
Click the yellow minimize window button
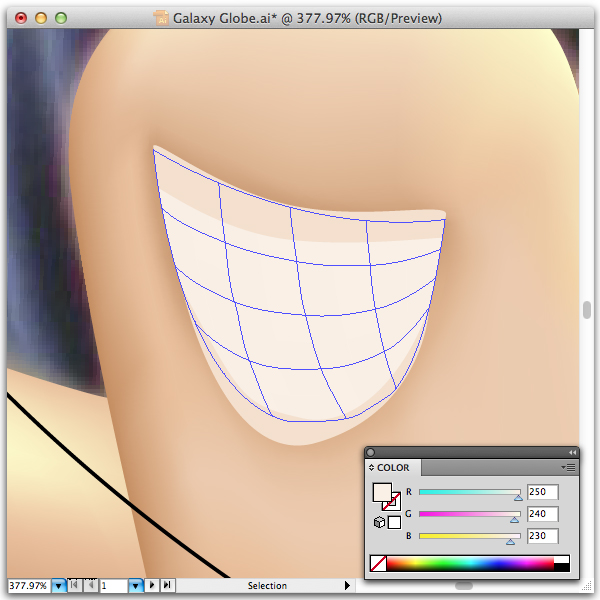(x=41, y=18)
